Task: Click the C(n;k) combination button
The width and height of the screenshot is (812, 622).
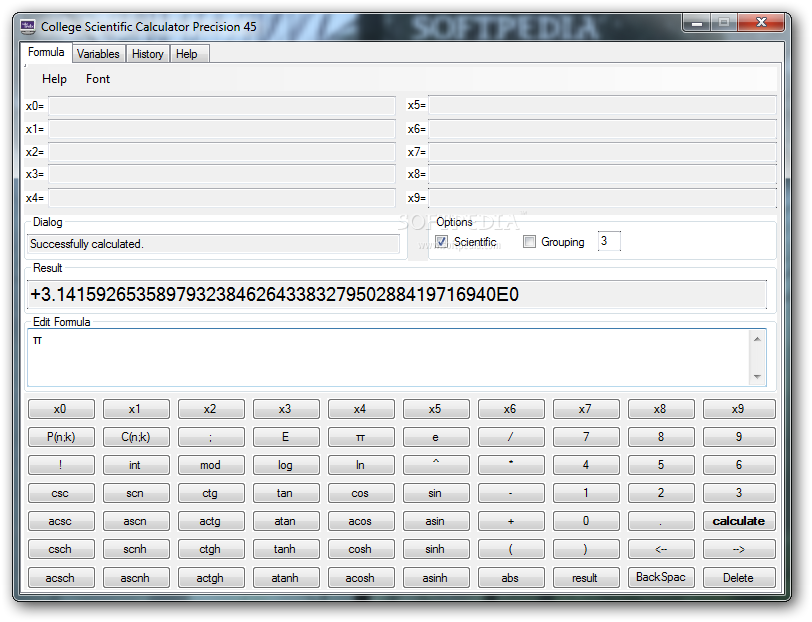Action: point(136,437)
